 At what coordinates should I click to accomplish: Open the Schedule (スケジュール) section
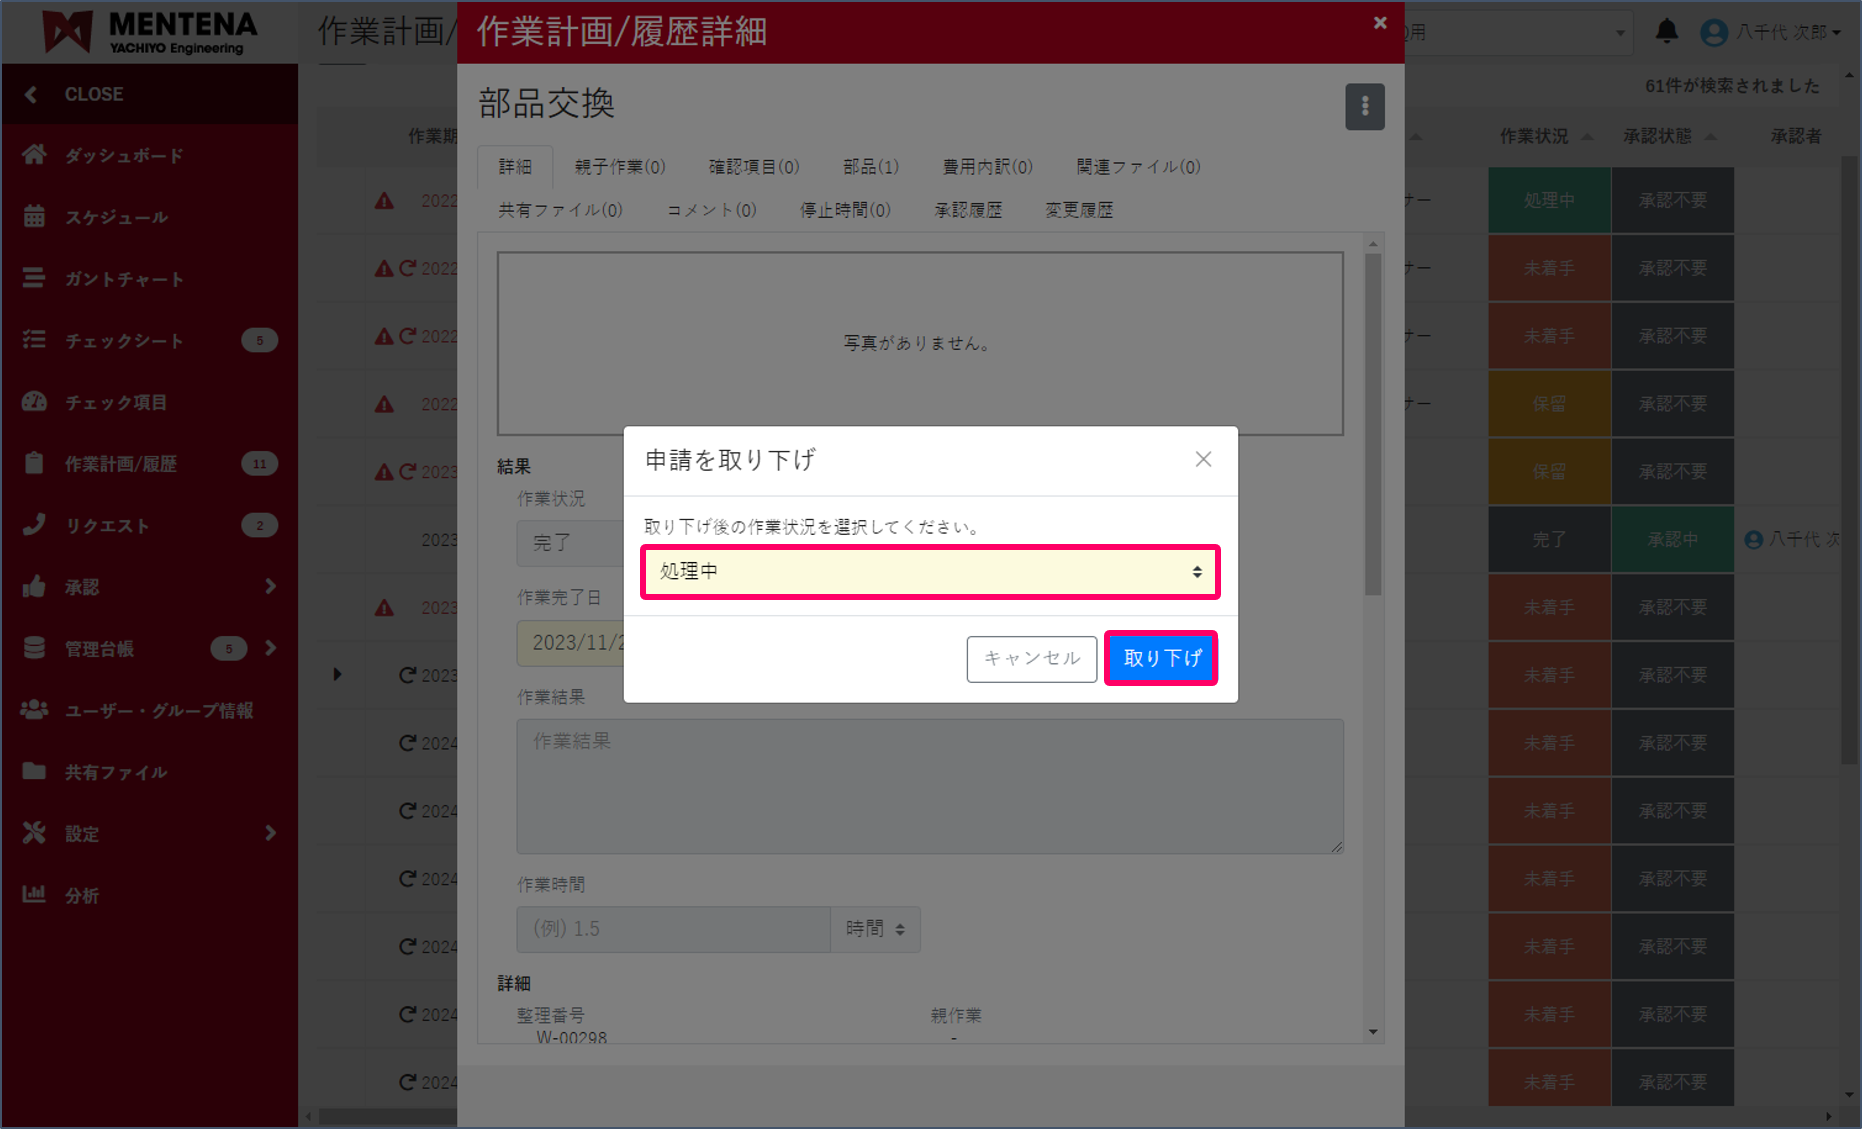click(120, 217)
